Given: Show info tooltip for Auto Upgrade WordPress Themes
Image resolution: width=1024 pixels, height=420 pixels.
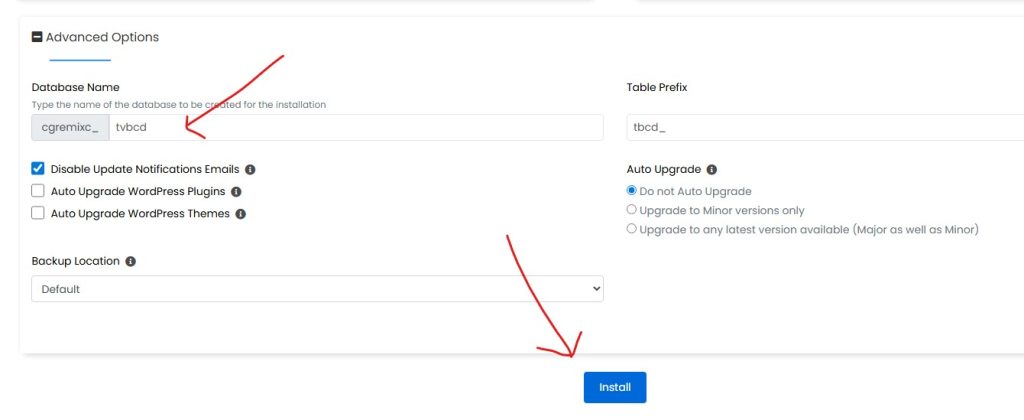Looking at the screenshot, I should pyautogui.click(x=241, y=214).
